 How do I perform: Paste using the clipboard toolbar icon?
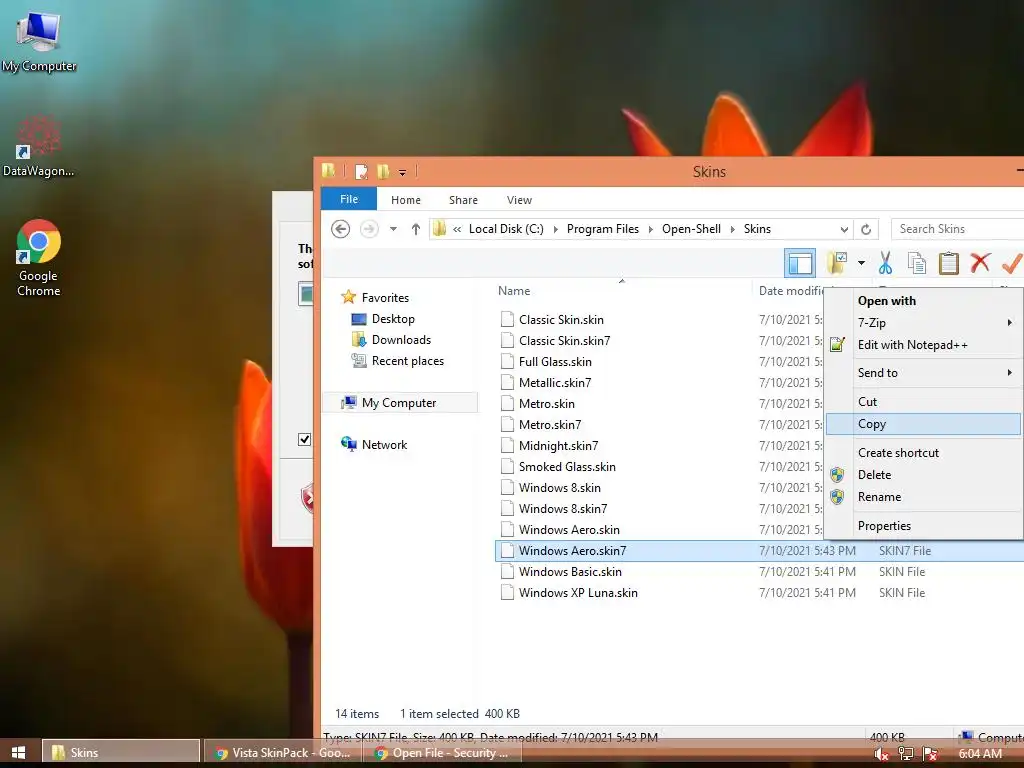(x=948, y=263)
